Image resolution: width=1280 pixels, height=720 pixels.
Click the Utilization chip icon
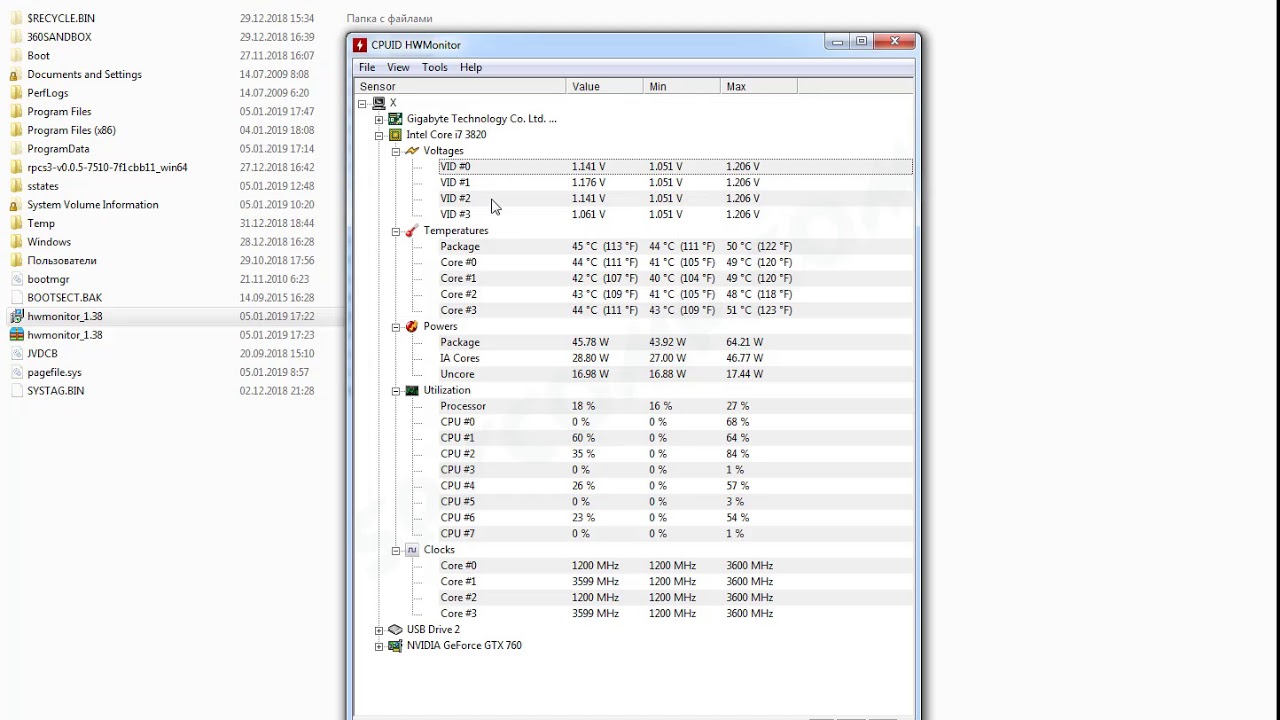click(x=412, y=391)
